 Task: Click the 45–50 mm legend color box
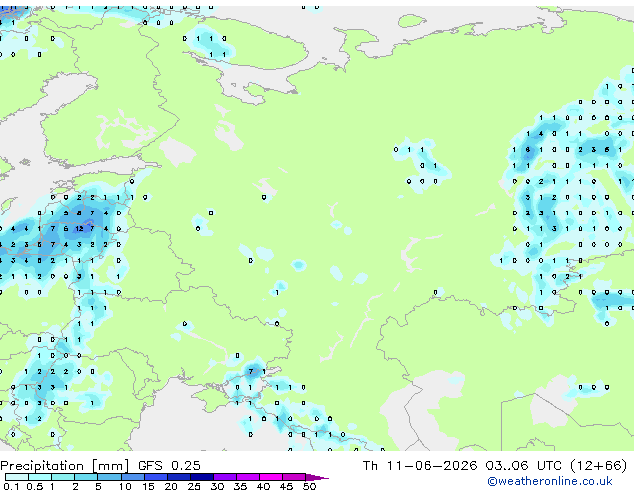[294, 477]
